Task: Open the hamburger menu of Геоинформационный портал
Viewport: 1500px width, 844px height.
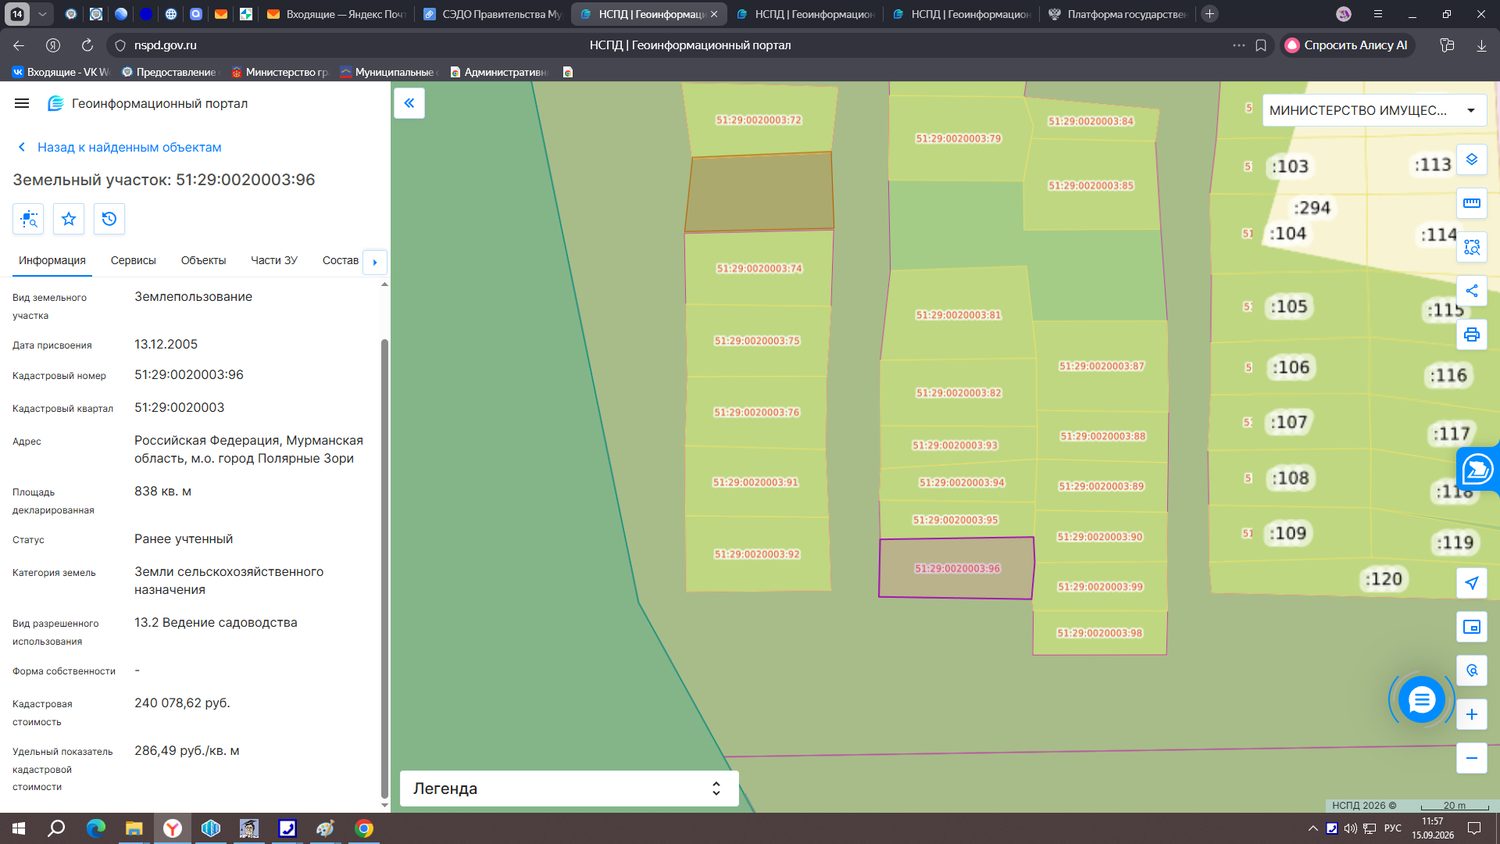Action: tap(22, 103)
